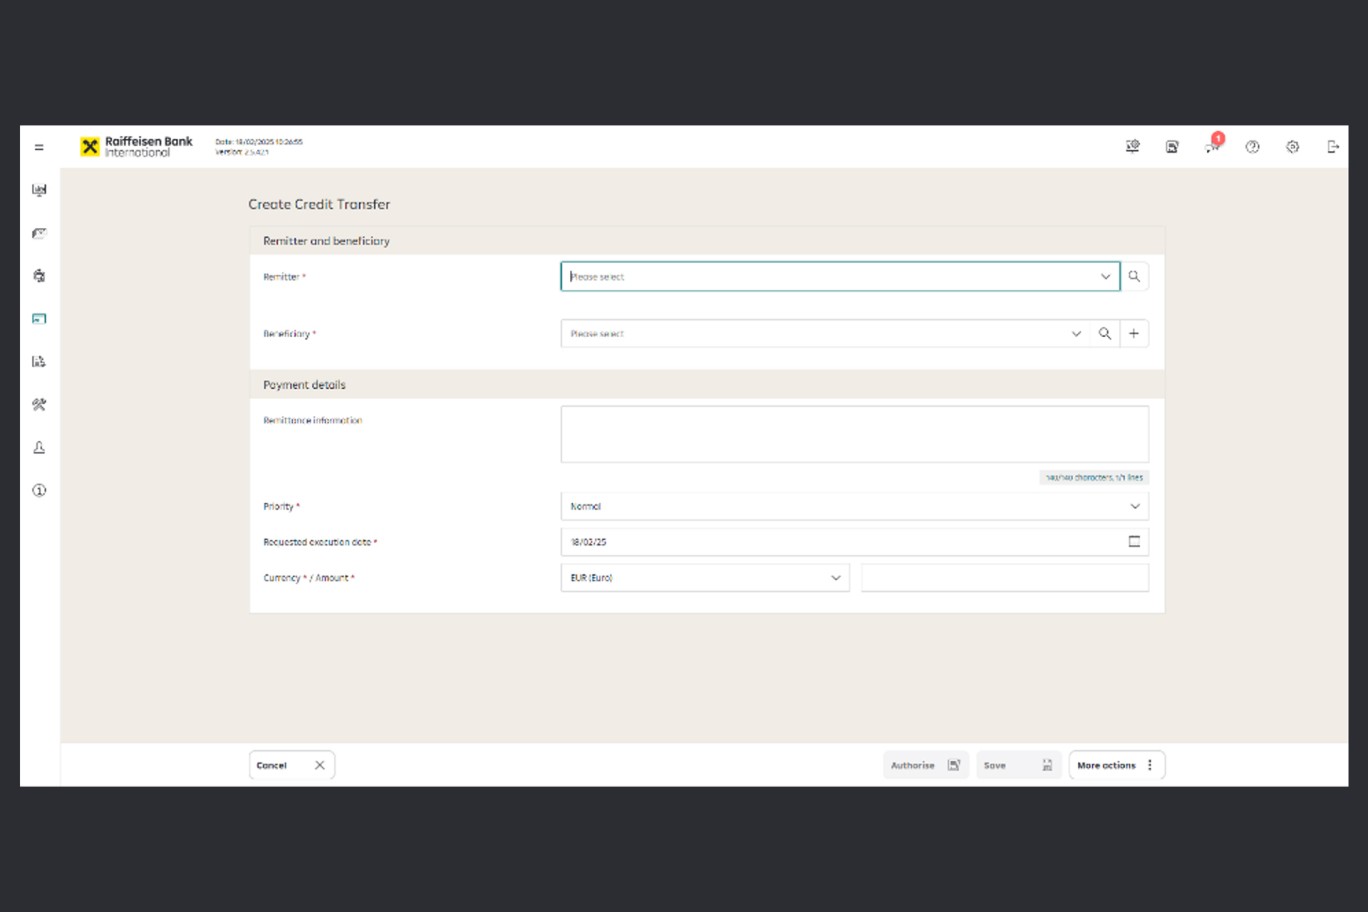Screen dimensions: 1368x912
Task: Search for a remitter with magnifier icon
Action: click(1134, 277)
